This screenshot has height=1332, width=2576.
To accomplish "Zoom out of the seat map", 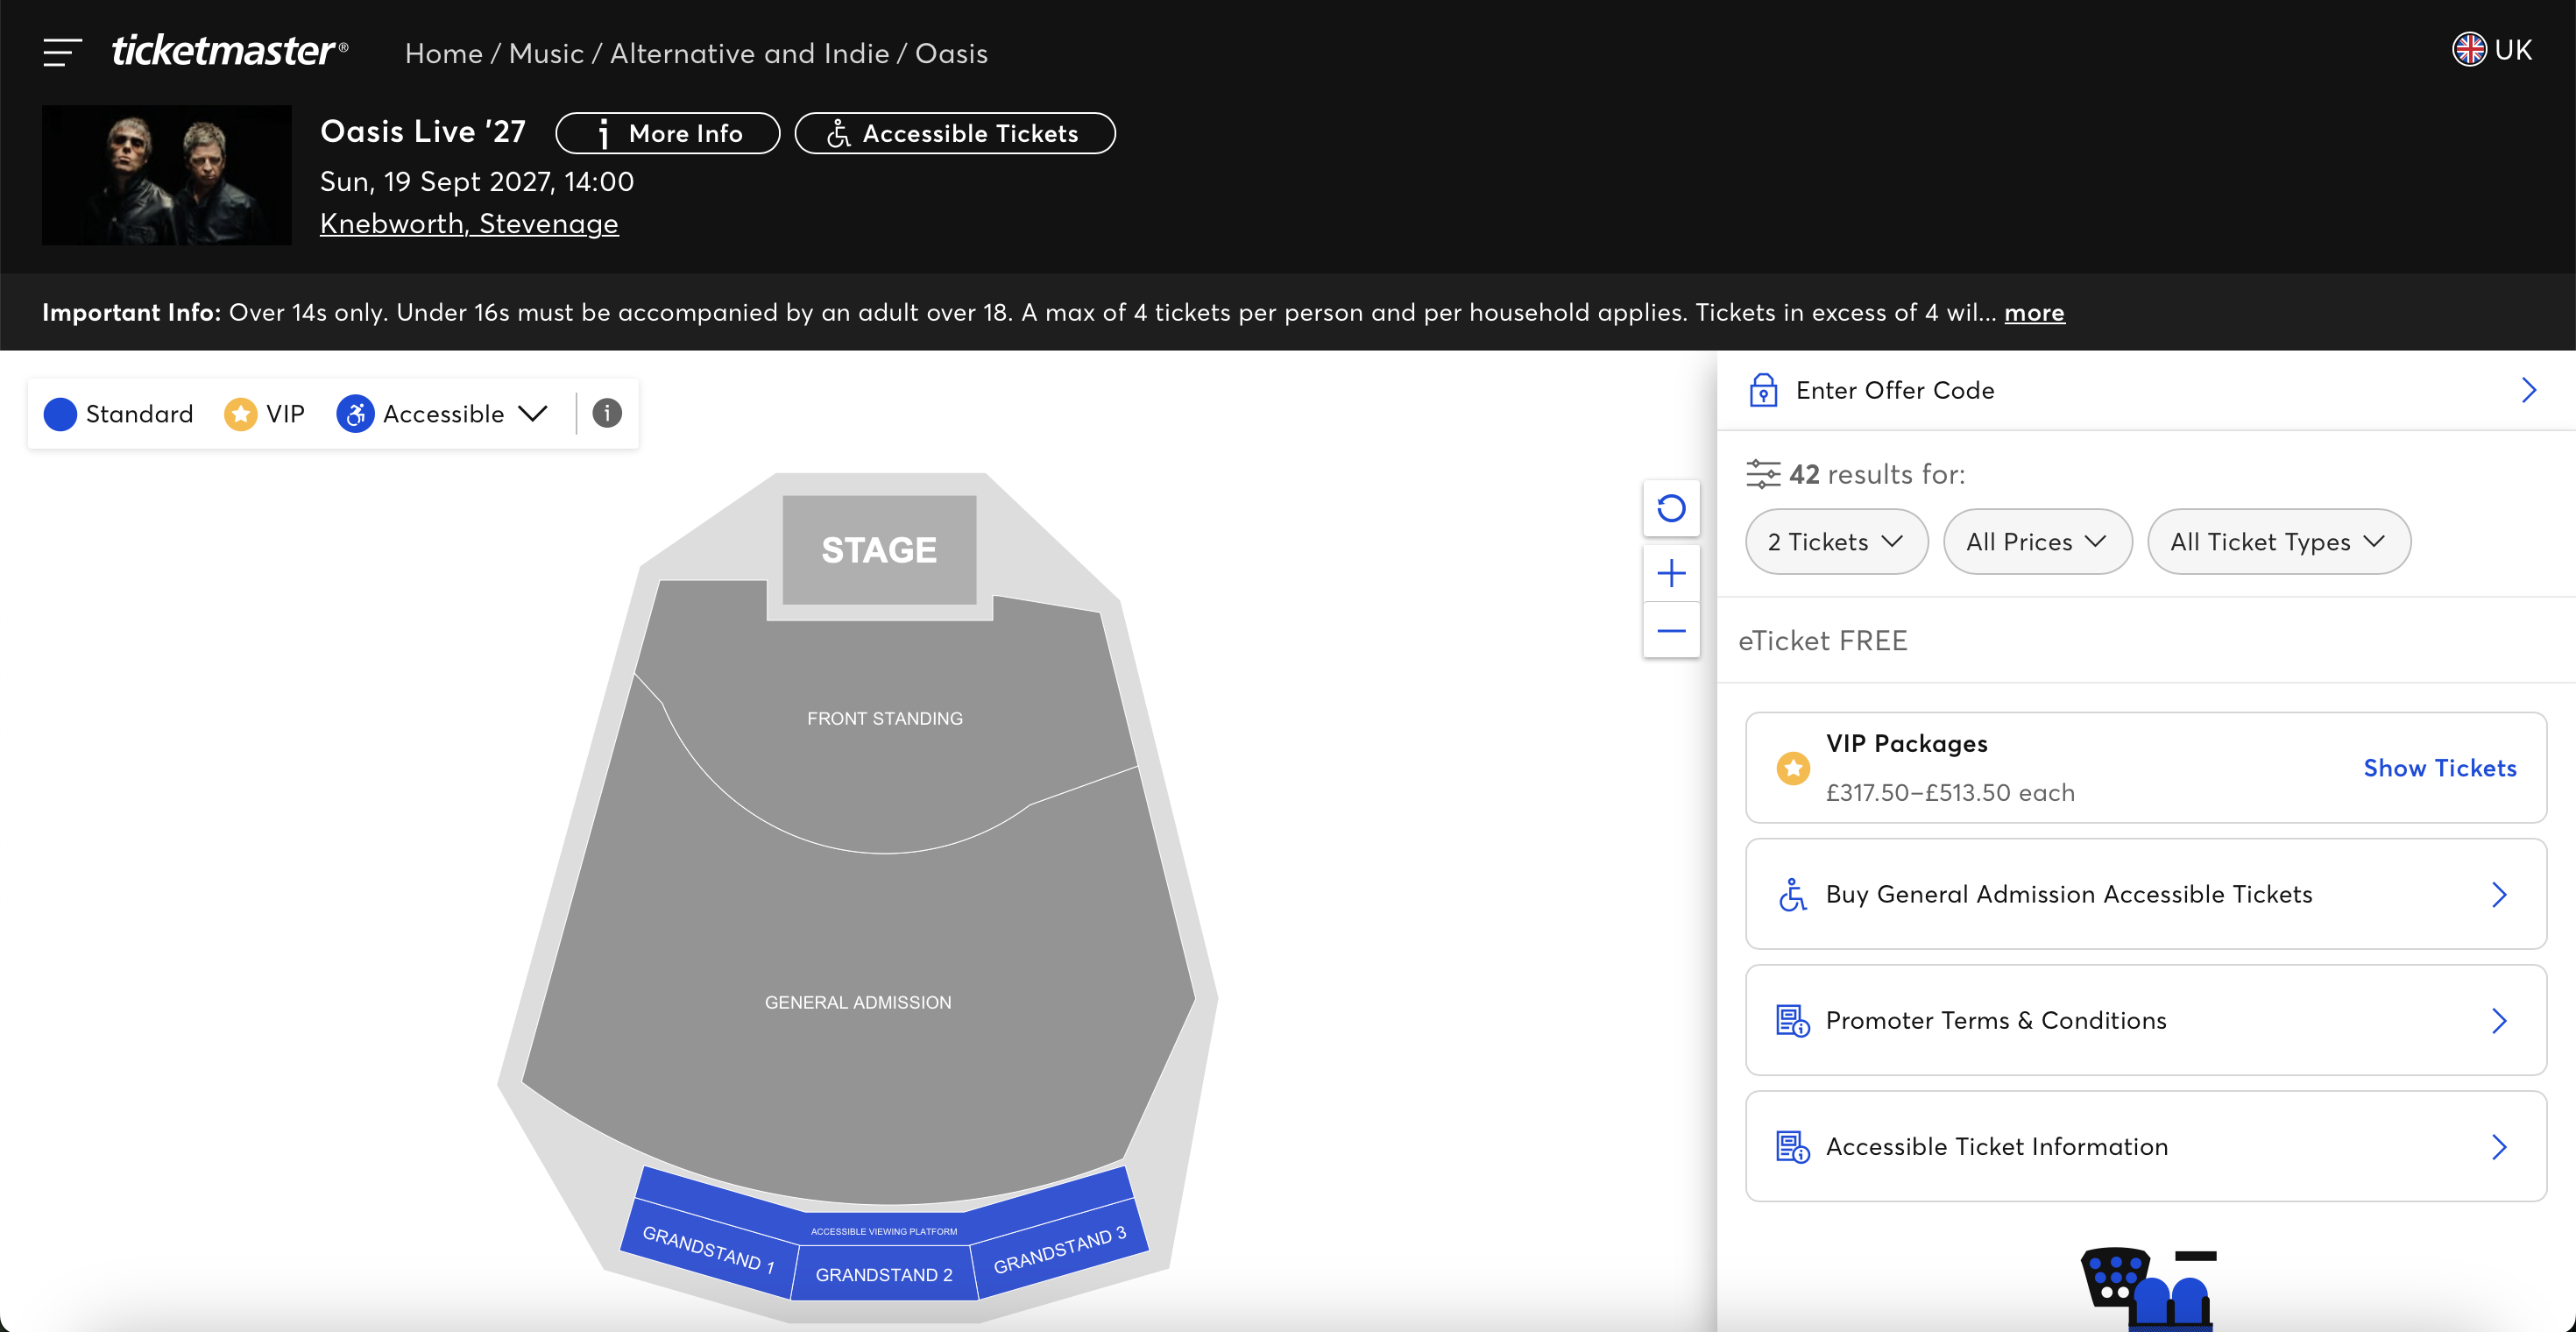I will pos(1671,630).
